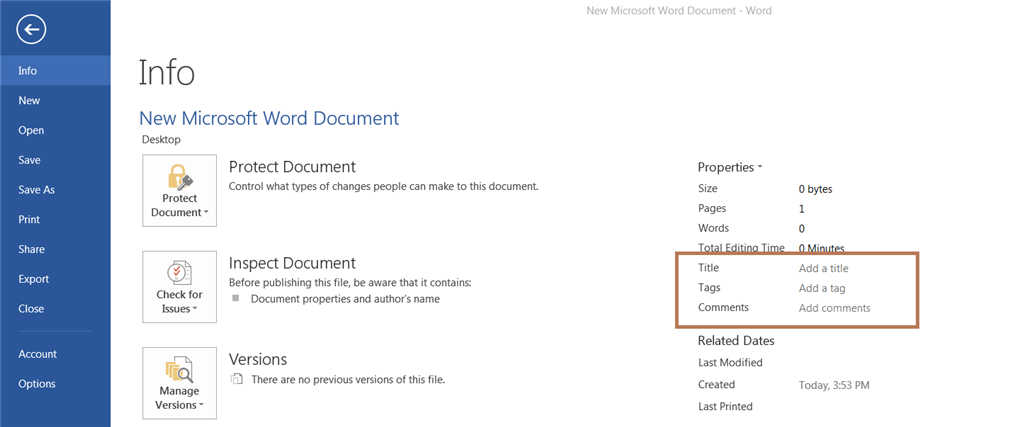Viewport: 1024px width, 427px height.
Task: Click the Last Modified label
Action: [x=730, y=362]
